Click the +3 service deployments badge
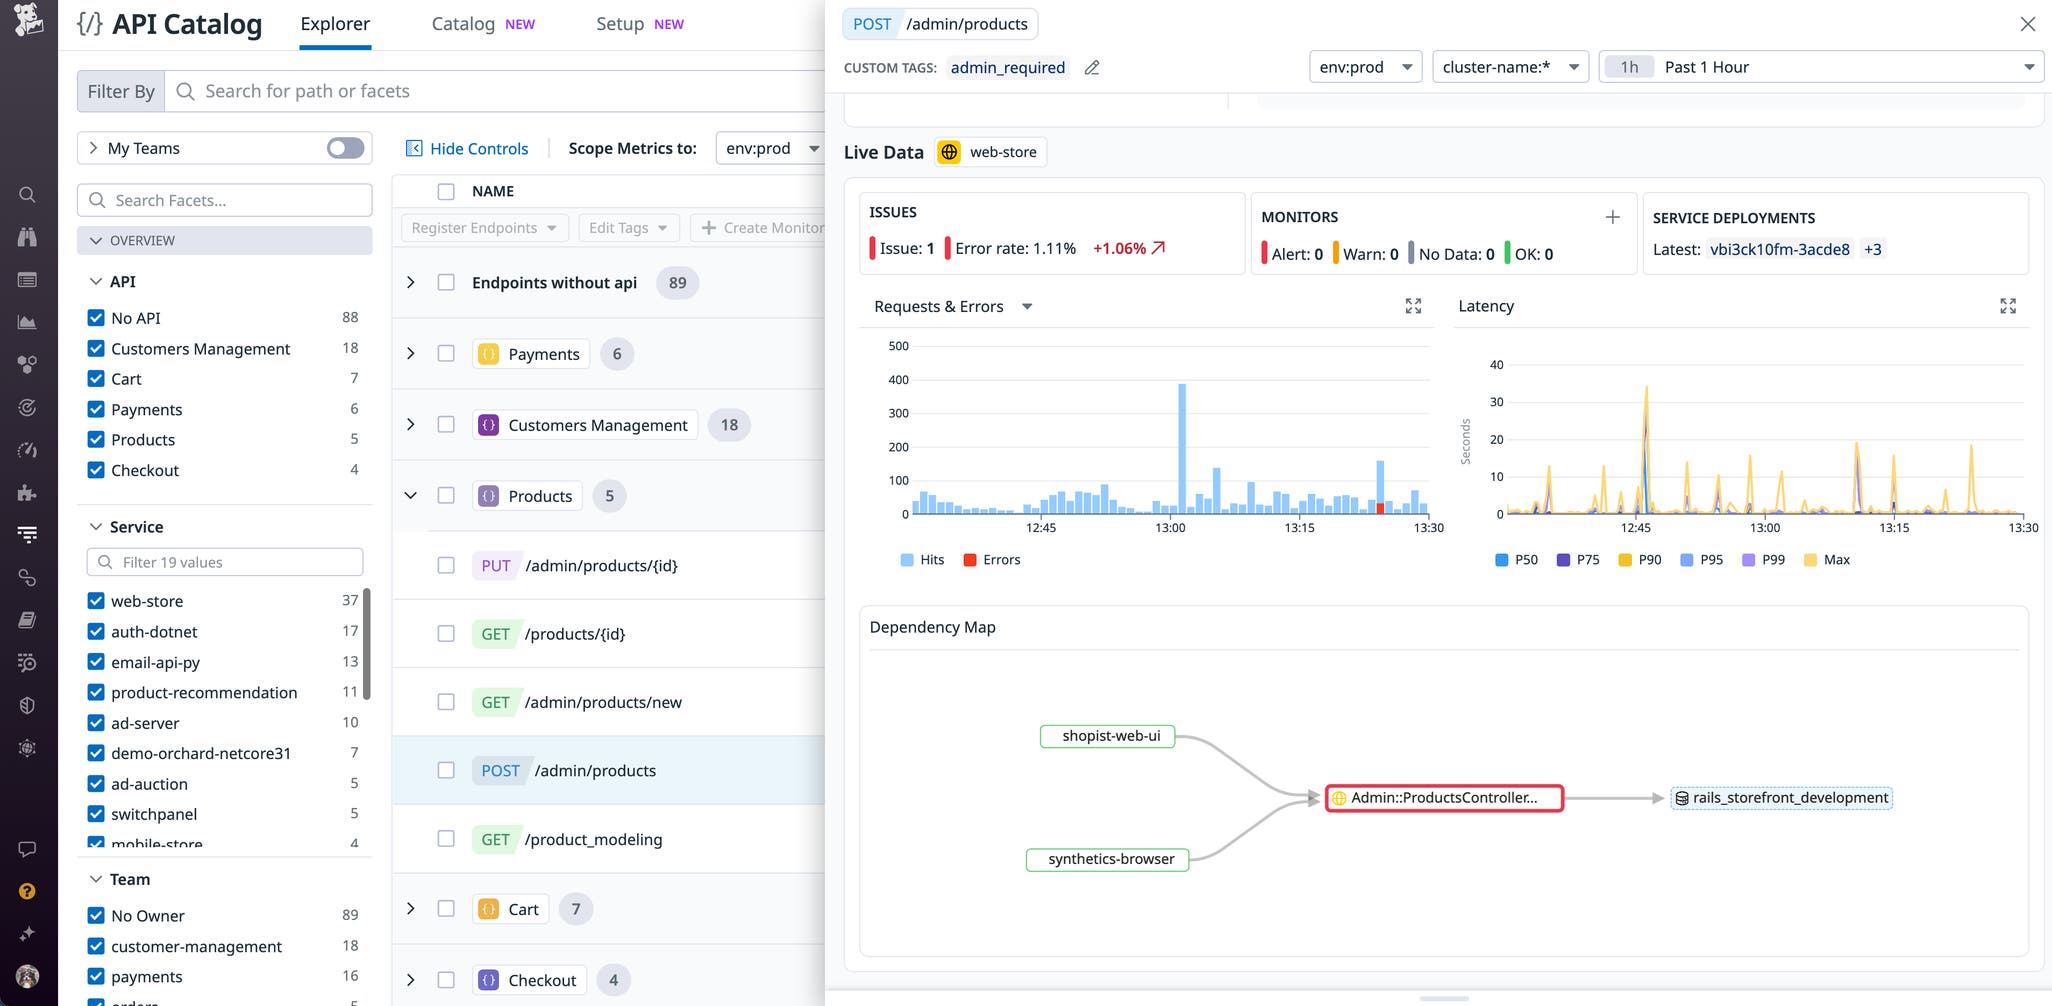2052x1006 pixels. [x=1873, y=249]
